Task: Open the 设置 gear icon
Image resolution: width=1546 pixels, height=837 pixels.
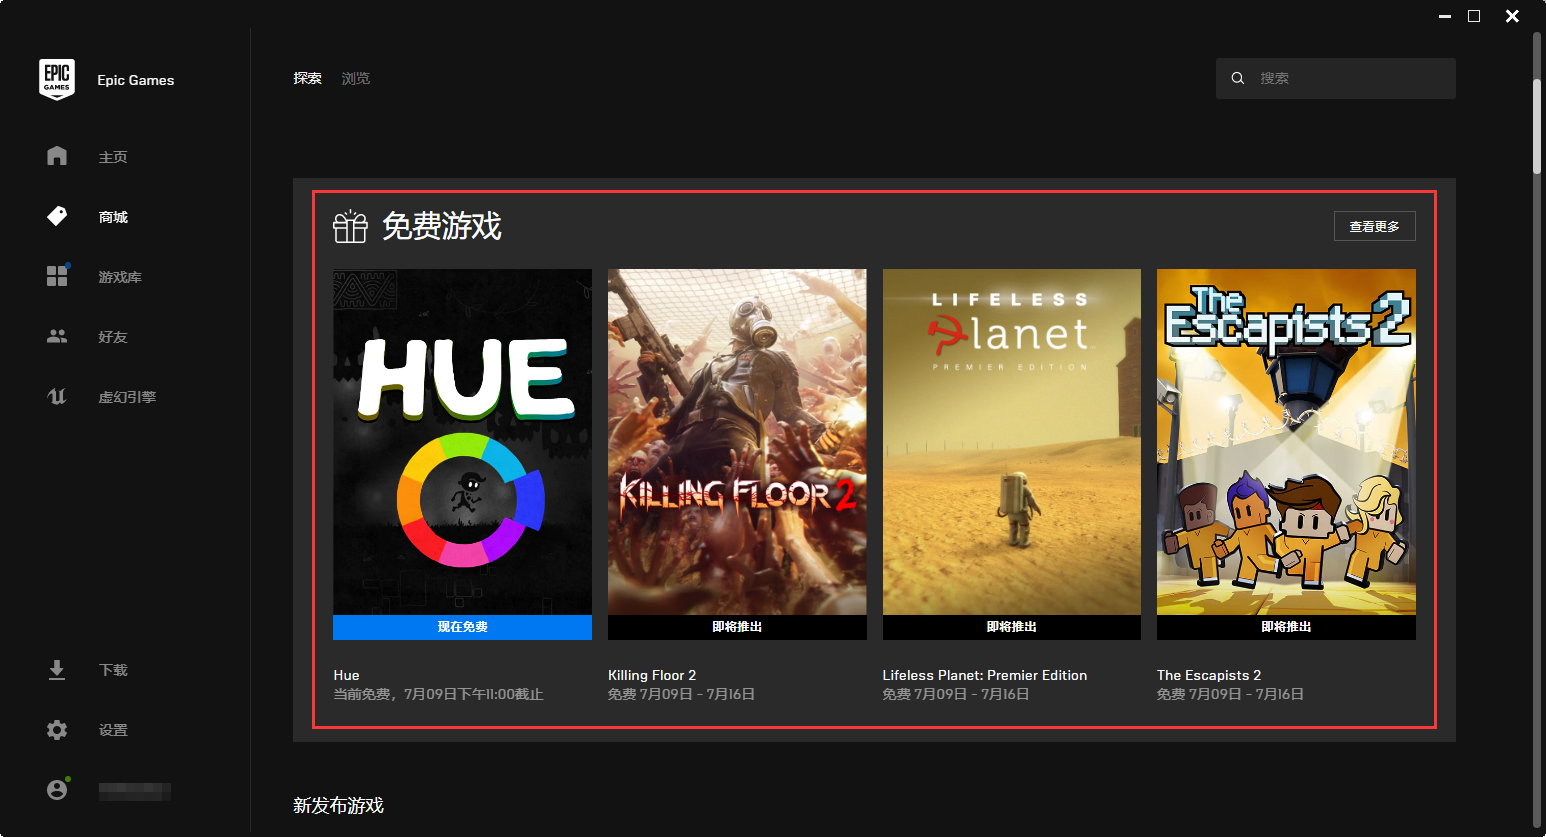Action: (57, 730)
